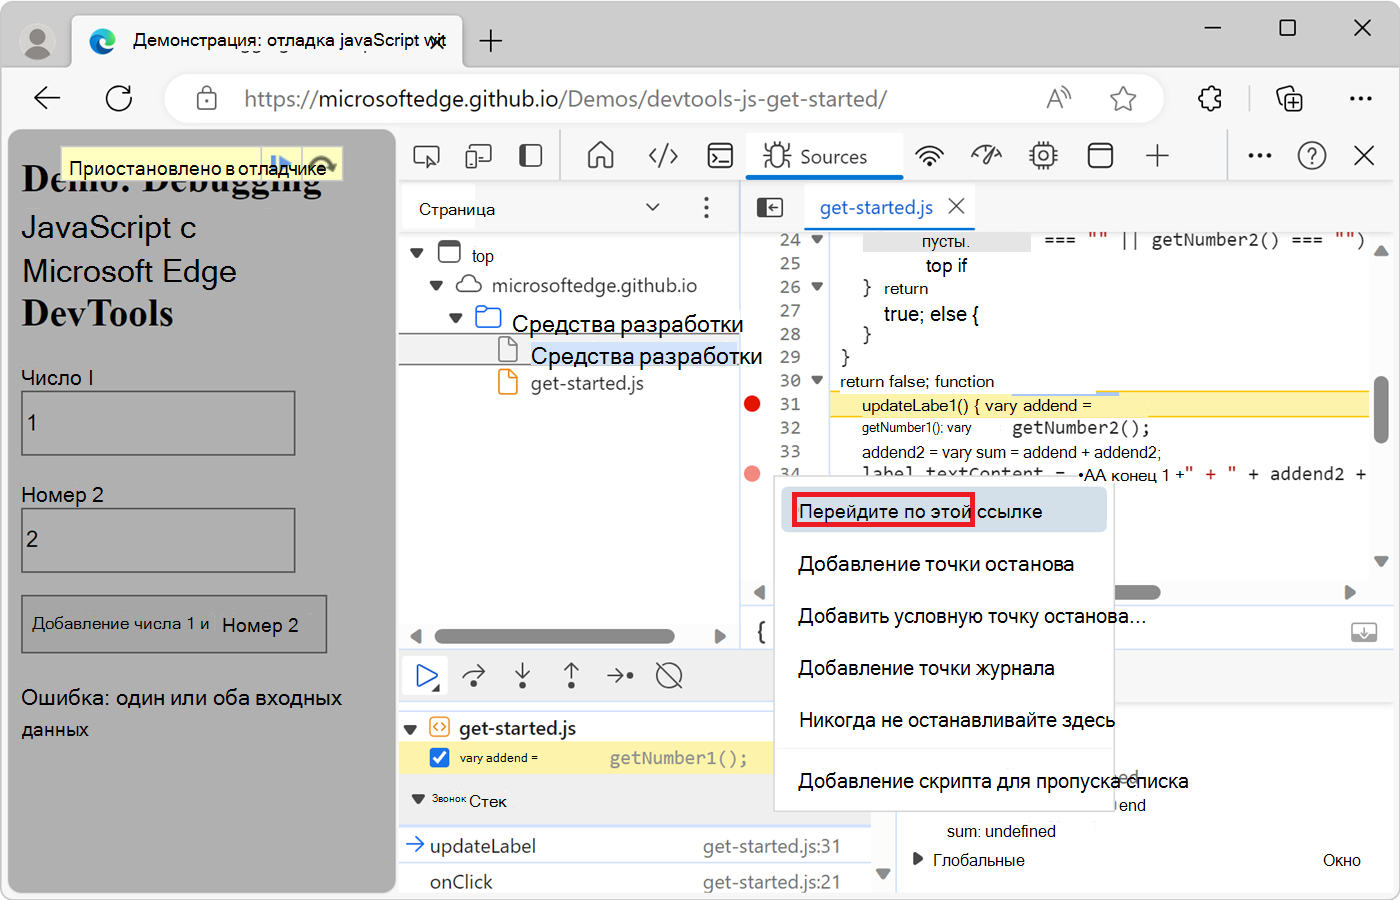Click the Step out debugger button
The height and width of the screenshot is (900, 1400).
(x=571, y=676)
